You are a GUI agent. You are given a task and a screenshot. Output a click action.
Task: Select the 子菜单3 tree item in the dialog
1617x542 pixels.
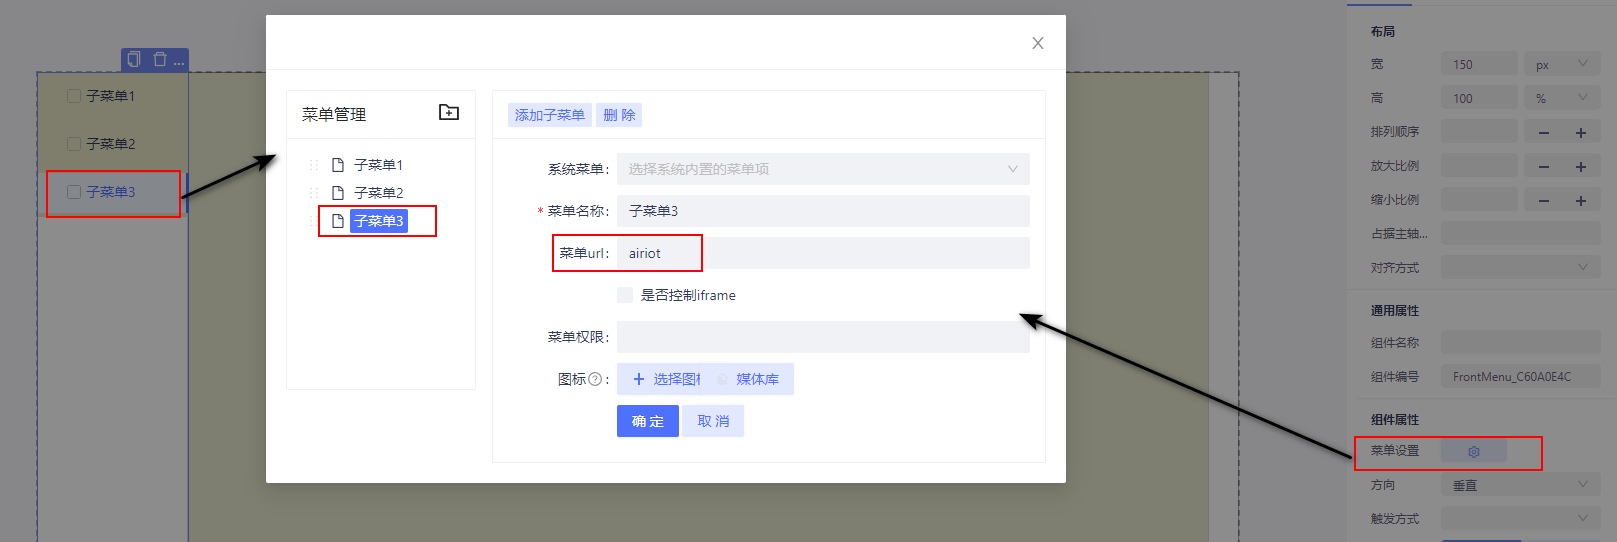click(378, 221)
